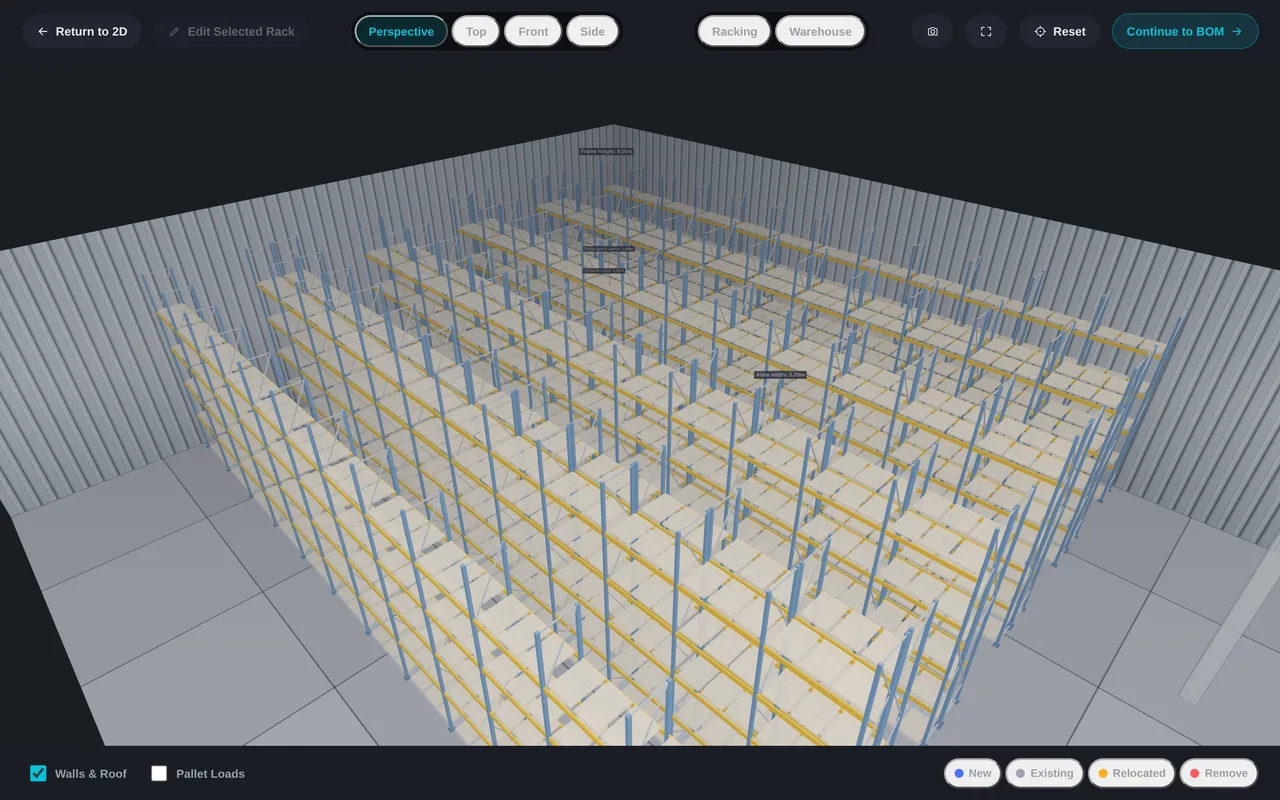Switch to Front view
The height and width of the screenshot is (800, 1280).
[x=533, y=31]
